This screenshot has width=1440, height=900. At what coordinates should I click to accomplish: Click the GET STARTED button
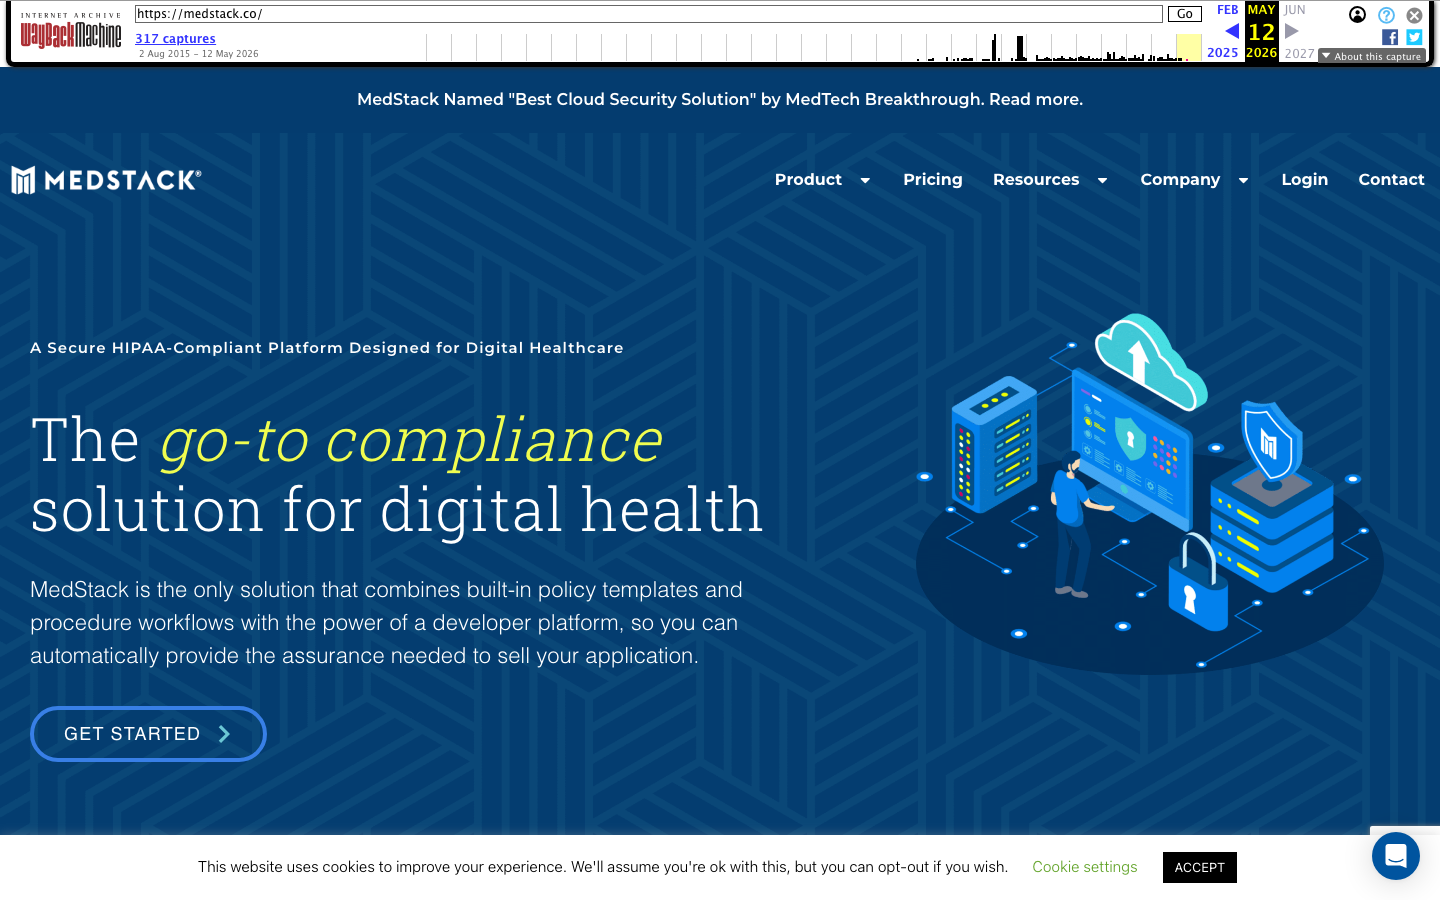pyautogui.click(x=148, y=734)
